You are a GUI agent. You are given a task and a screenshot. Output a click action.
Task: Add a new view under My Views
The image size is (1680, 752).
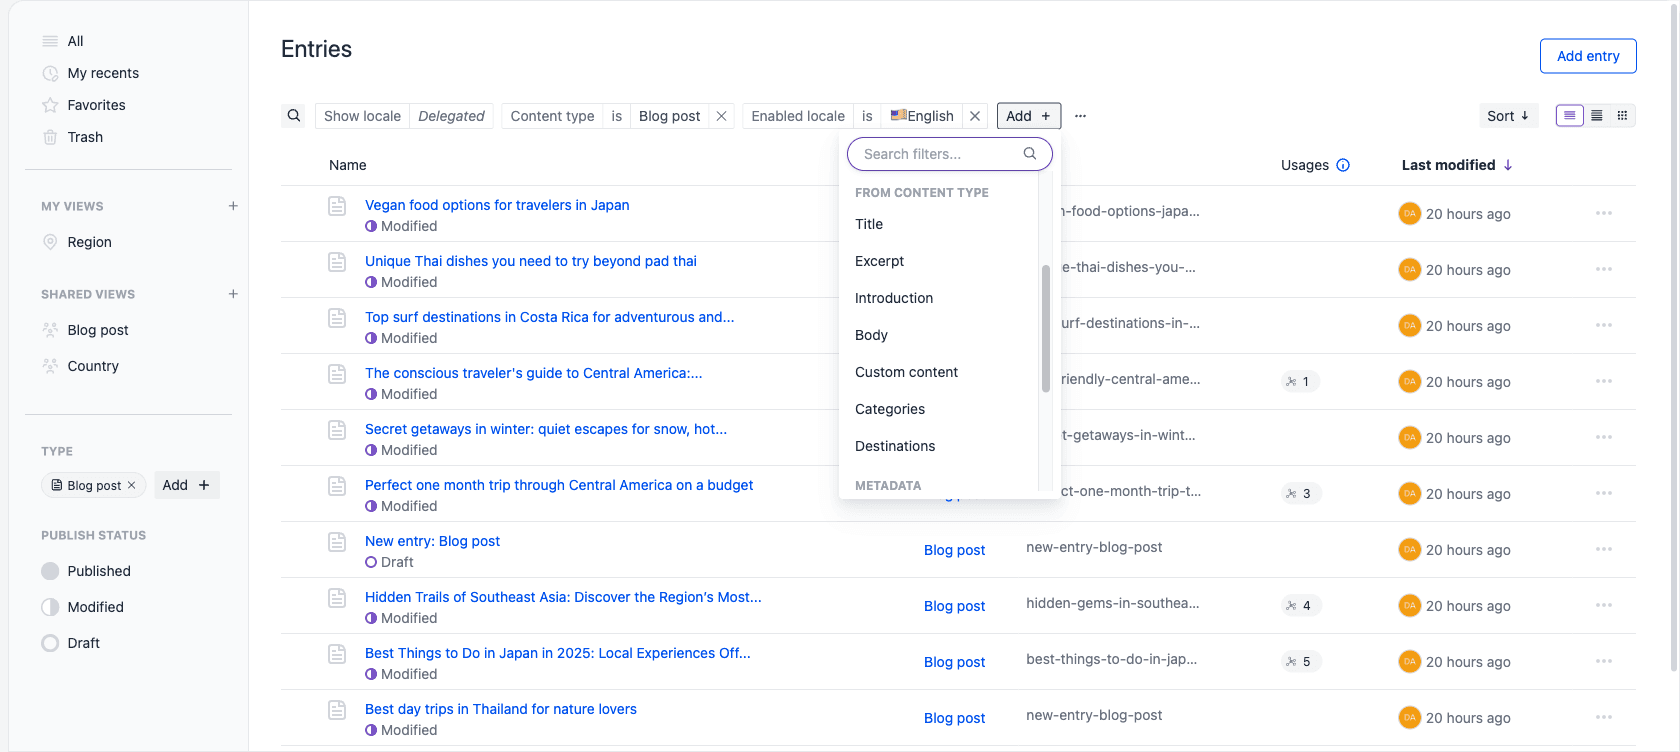pyautogui.click(x=233, y=206)
